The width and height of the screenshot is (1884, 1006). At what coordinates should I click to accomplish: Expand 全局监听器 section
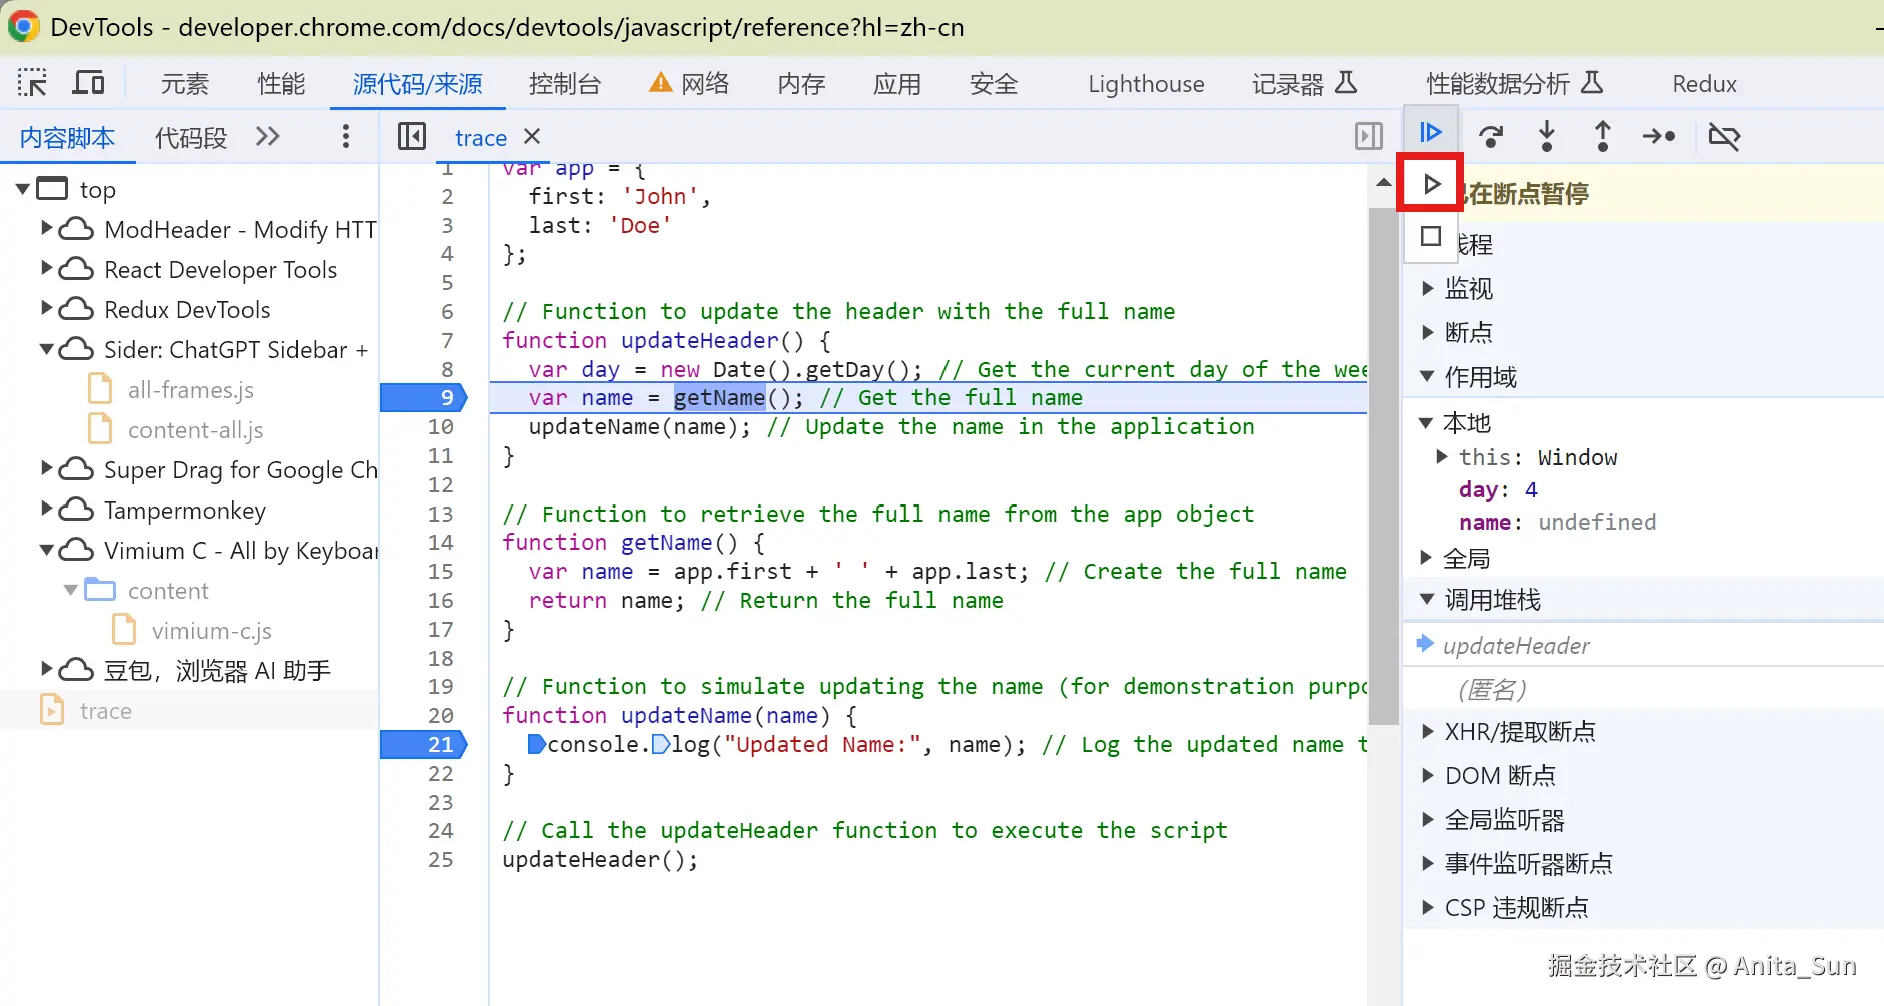click(1427, 820)
